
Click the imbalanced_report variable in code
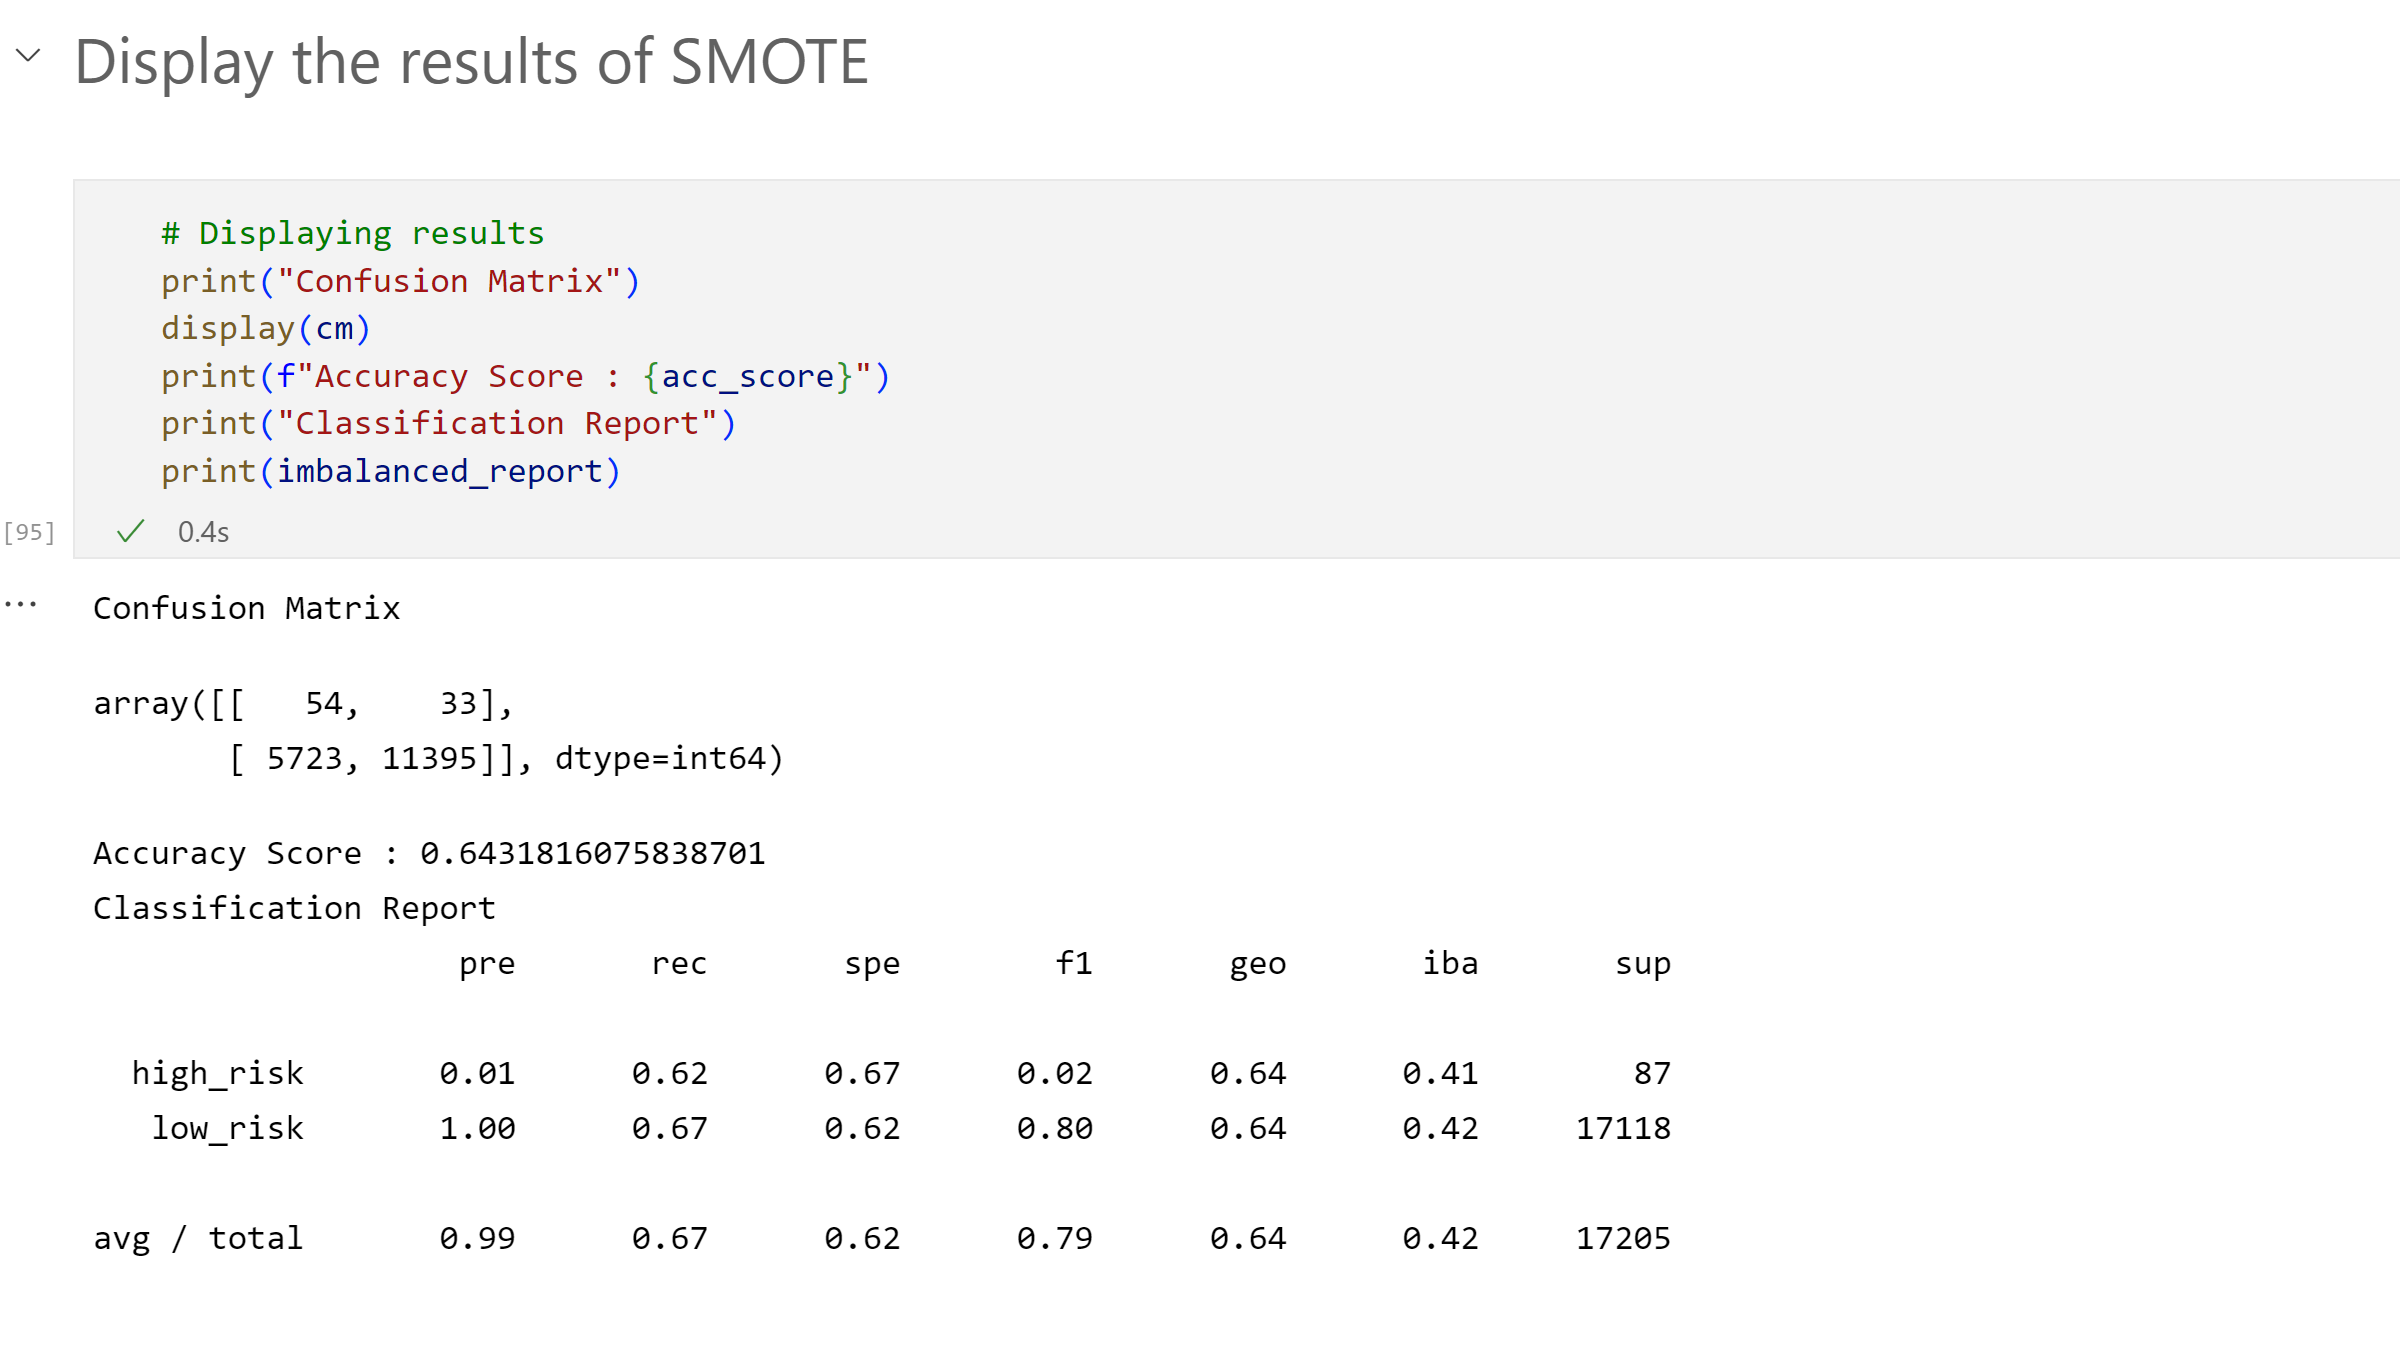coord(440,471)
